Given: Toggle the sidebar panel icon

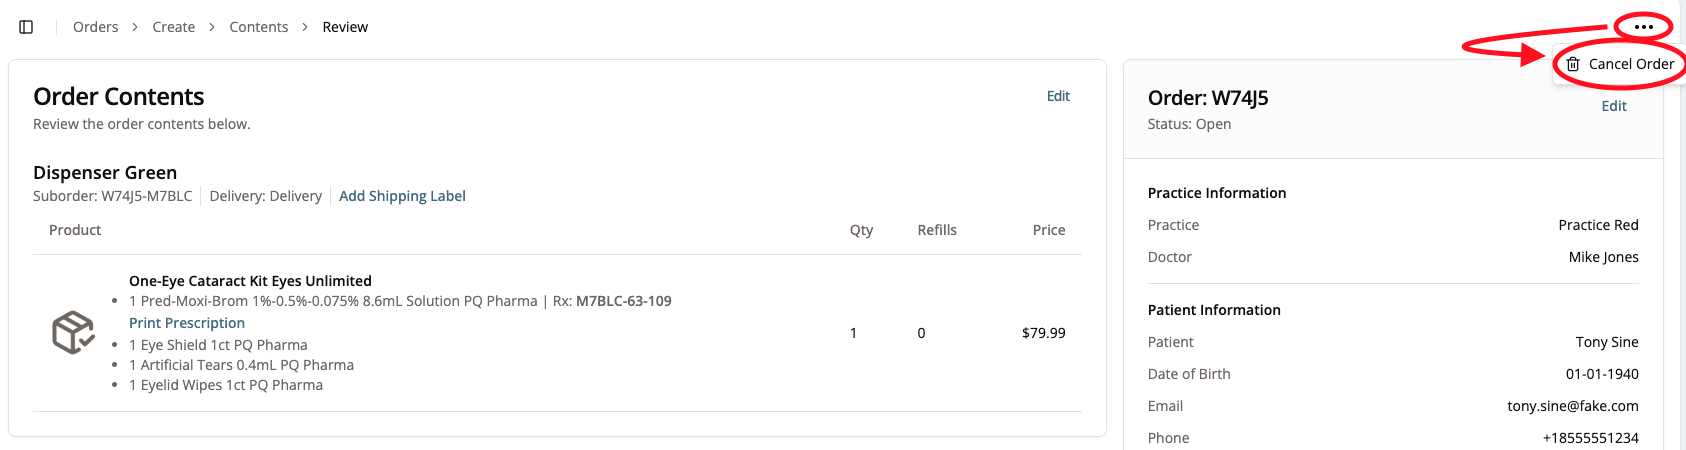Looking at the screenshot, I should coord(27,27).
